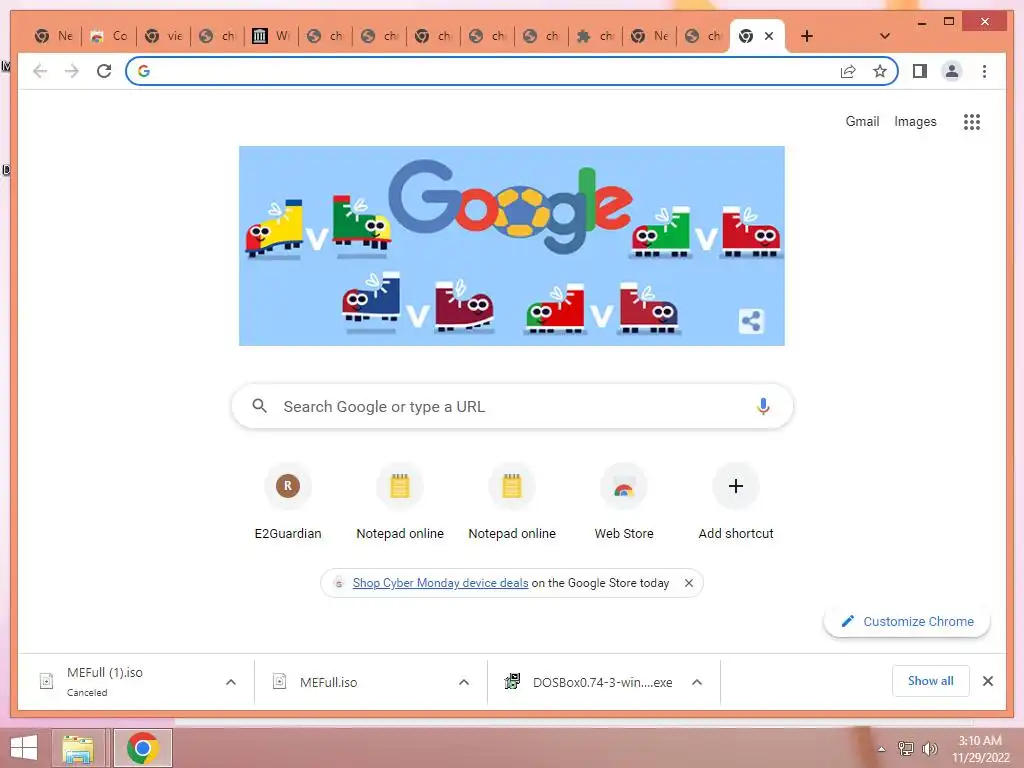Viewport: 1024px width, 768px height.
Task: Open the Chrome profile avatar menu
Action: point(952,71)
